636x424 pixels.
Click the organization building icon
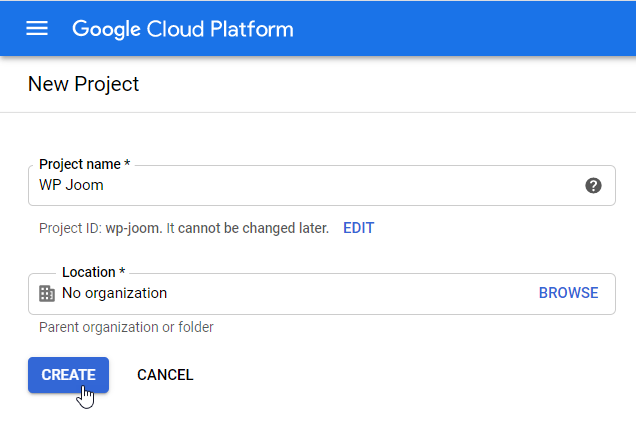click(x=46, y=293)
